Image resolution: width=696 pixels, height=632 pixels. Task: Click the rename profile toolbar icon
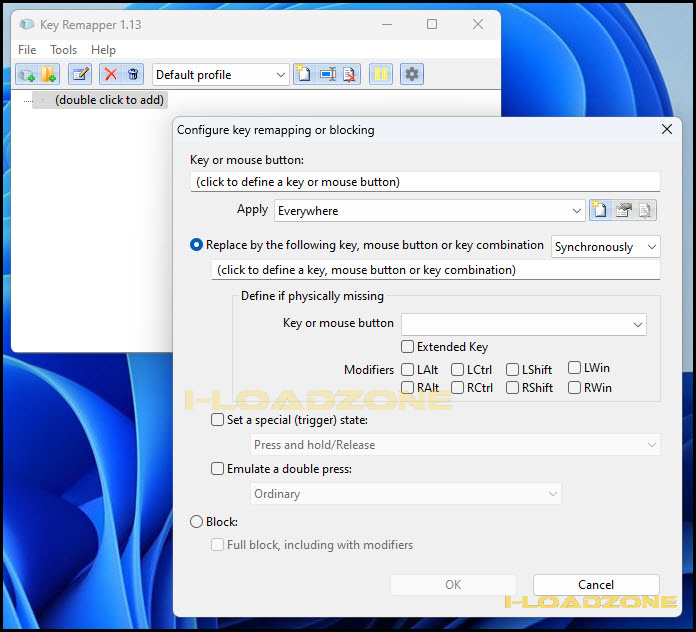[328, 74]
